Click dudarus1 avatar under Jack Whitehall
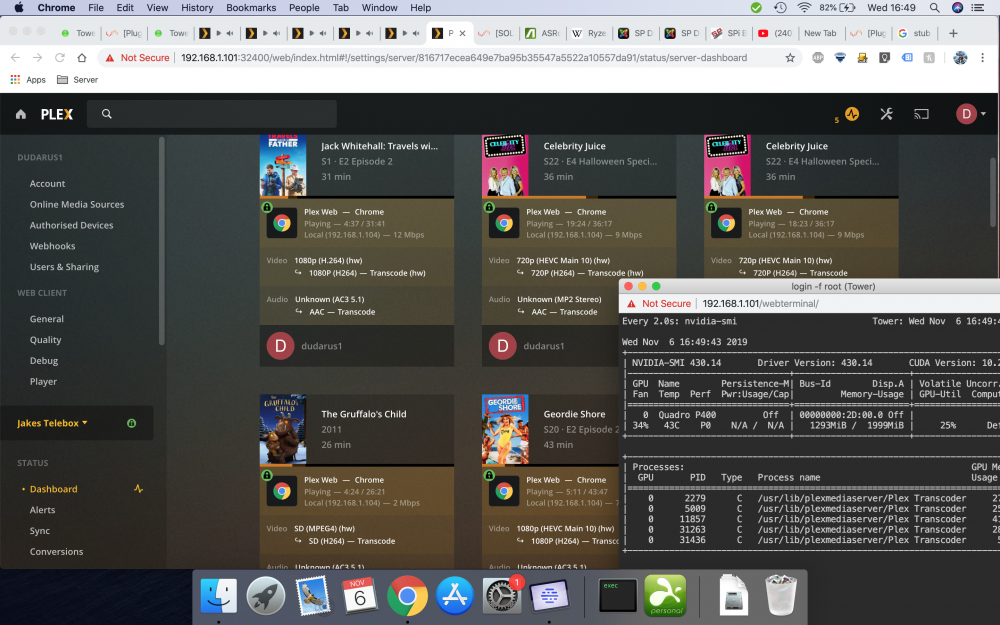This screenshot has width=1000, height=625. pos(280,346)
